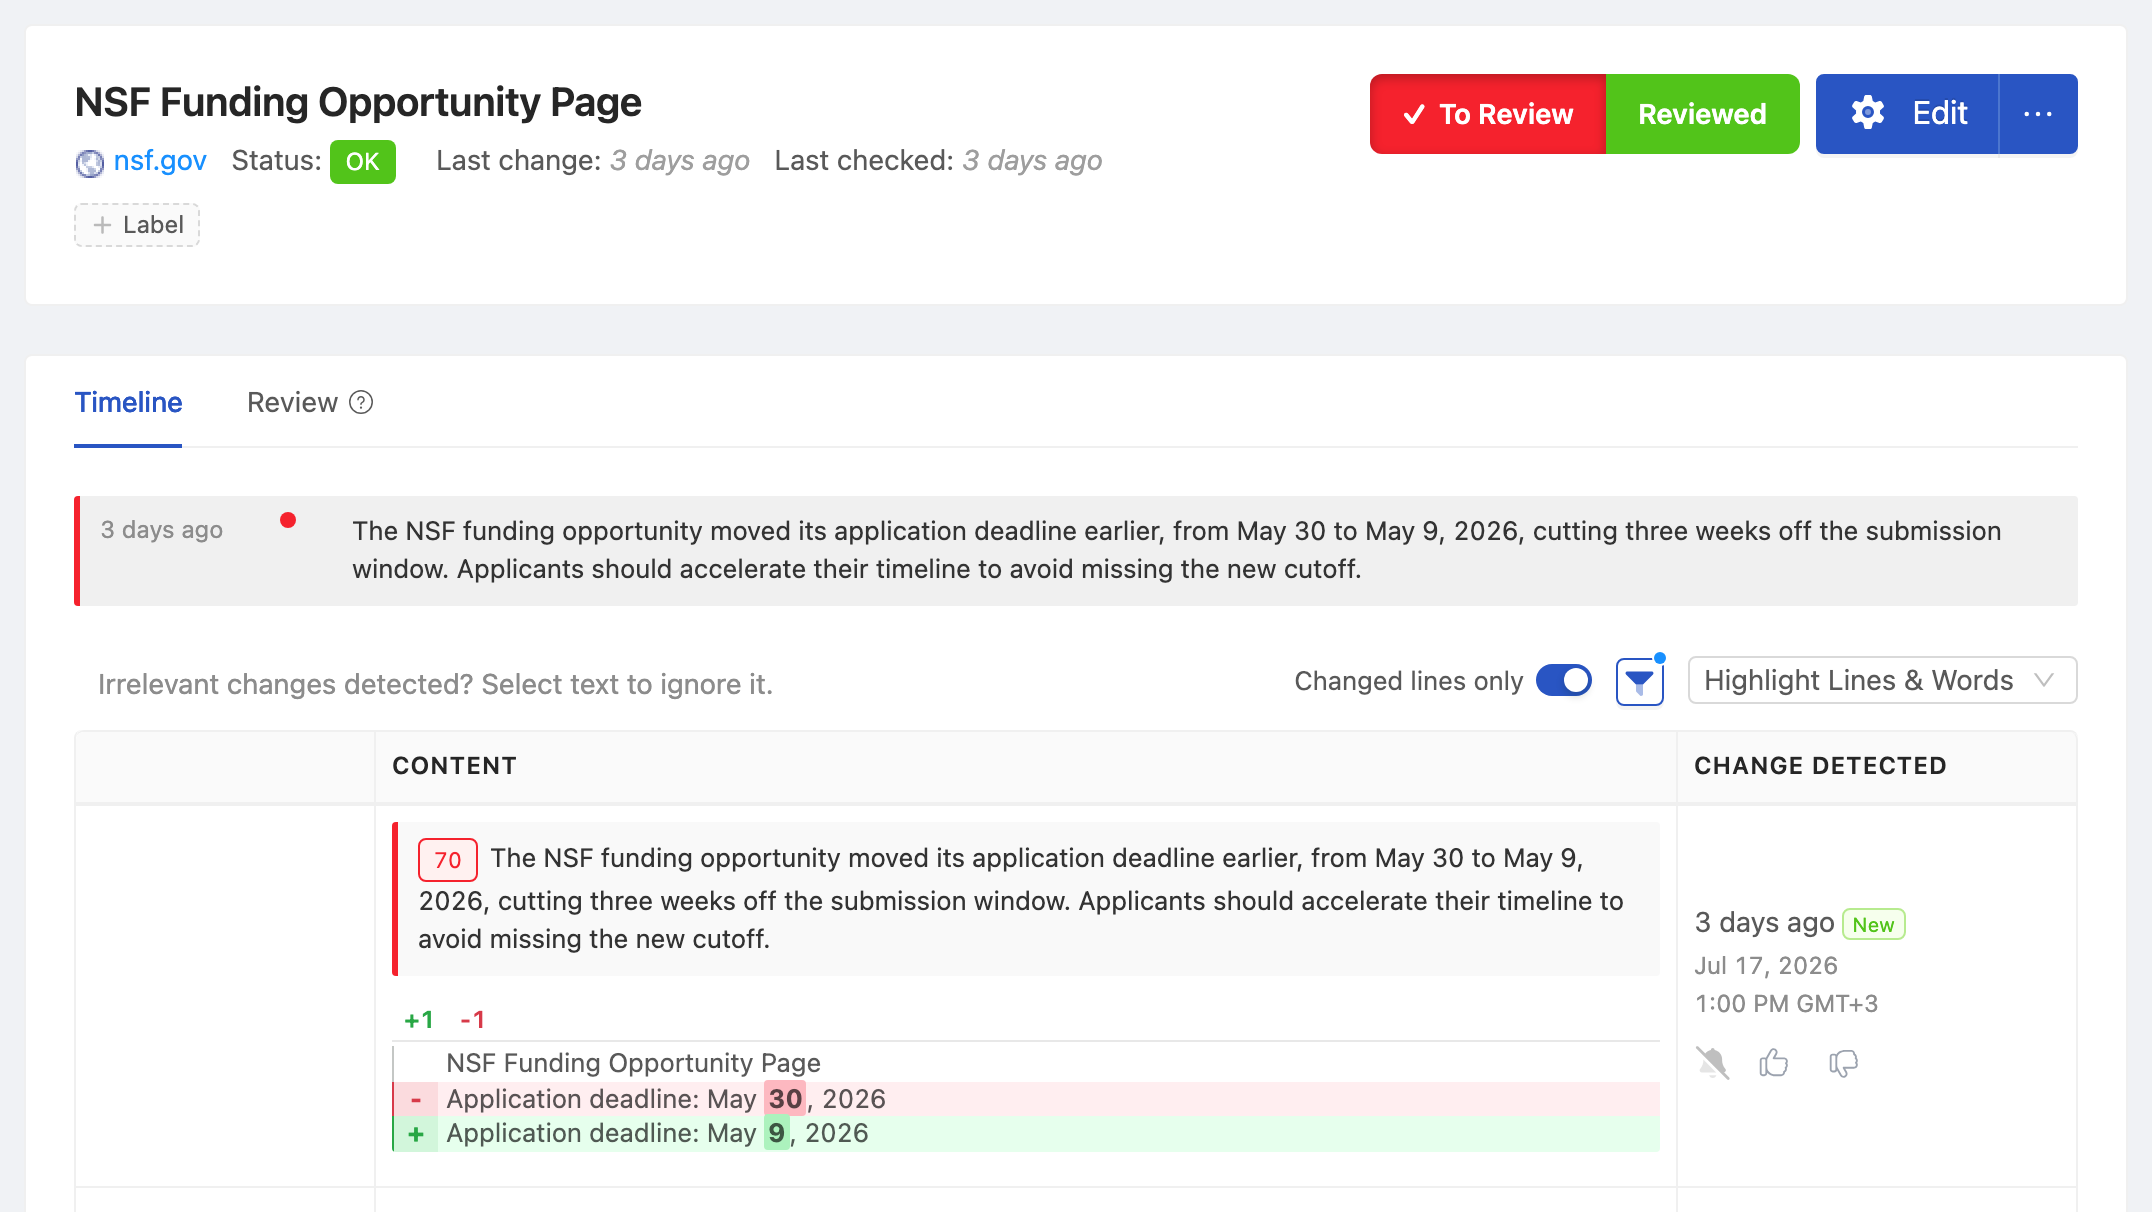The width and height of the screenshot is (2152, 1212).
Task: Click the 'NSF Funding Opportunity Page' diff line
Action: pyautogui.click(x=633, y=1063)
